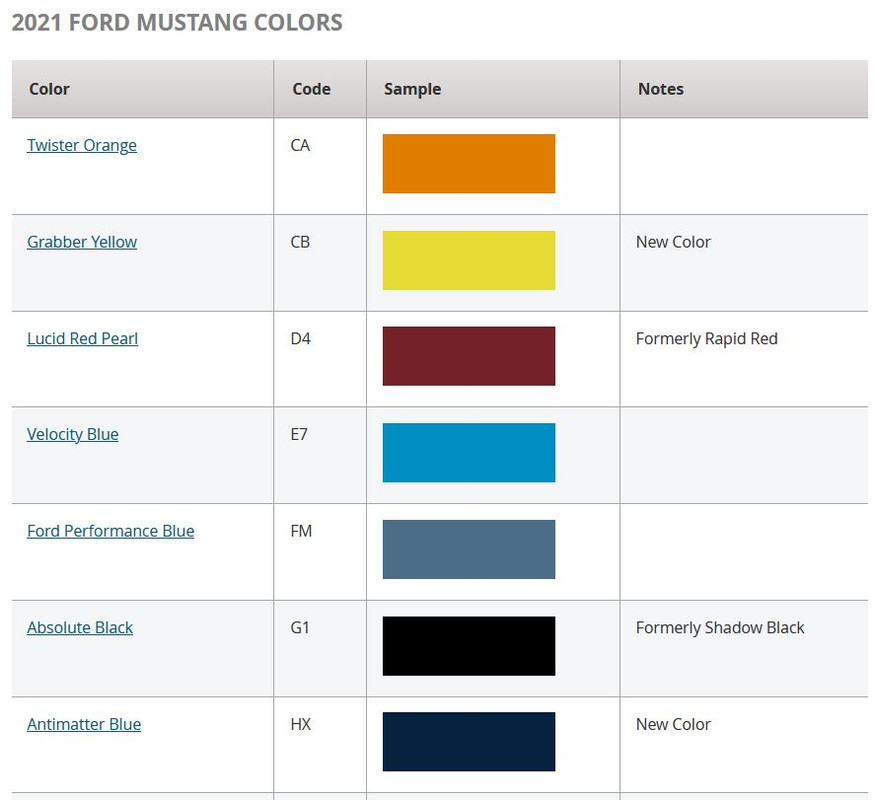Open the Grabber Yellow color link
Viewport: 877px width, 800px height.
pos(82,242)
